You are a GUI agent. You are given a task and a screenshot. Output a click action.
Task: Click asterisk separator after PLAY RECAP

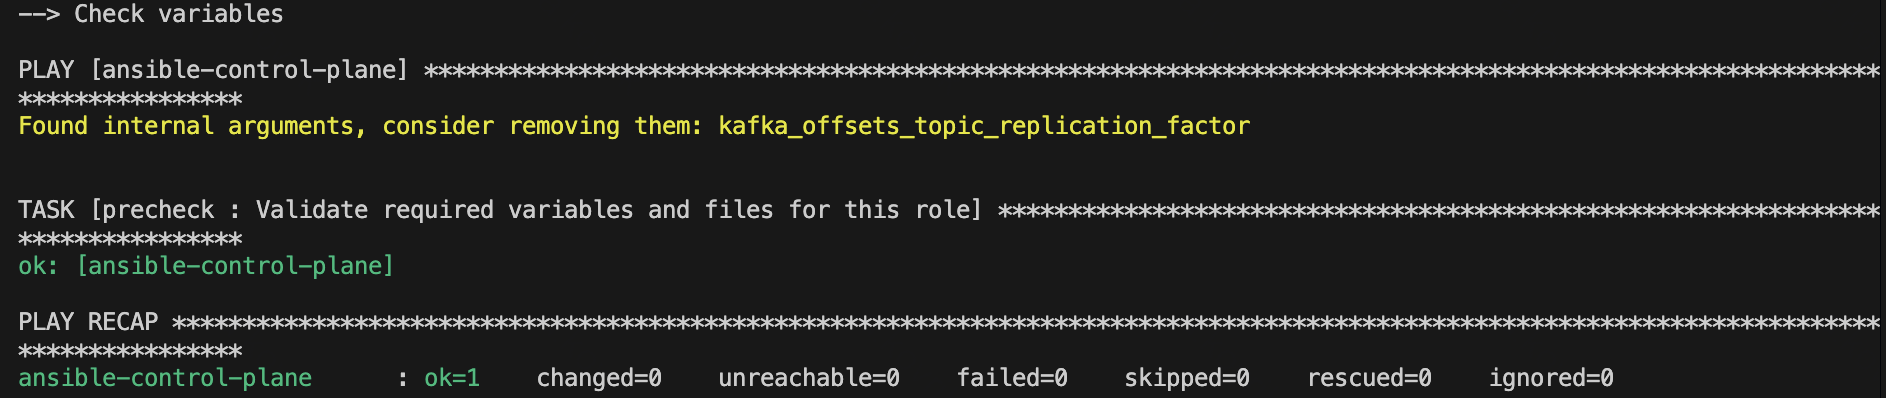pyautogui.click(x=1026, y=322)
